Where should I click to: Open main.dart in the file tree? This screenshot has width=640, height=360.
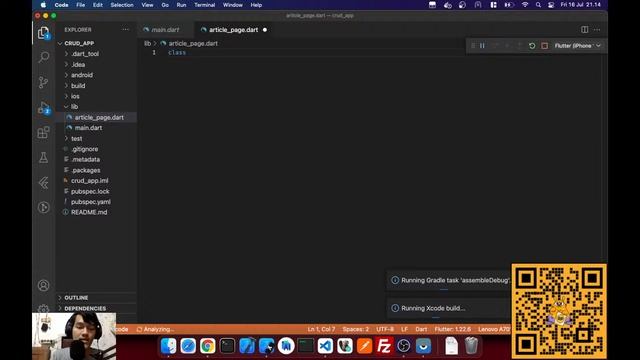click(96, 128)
